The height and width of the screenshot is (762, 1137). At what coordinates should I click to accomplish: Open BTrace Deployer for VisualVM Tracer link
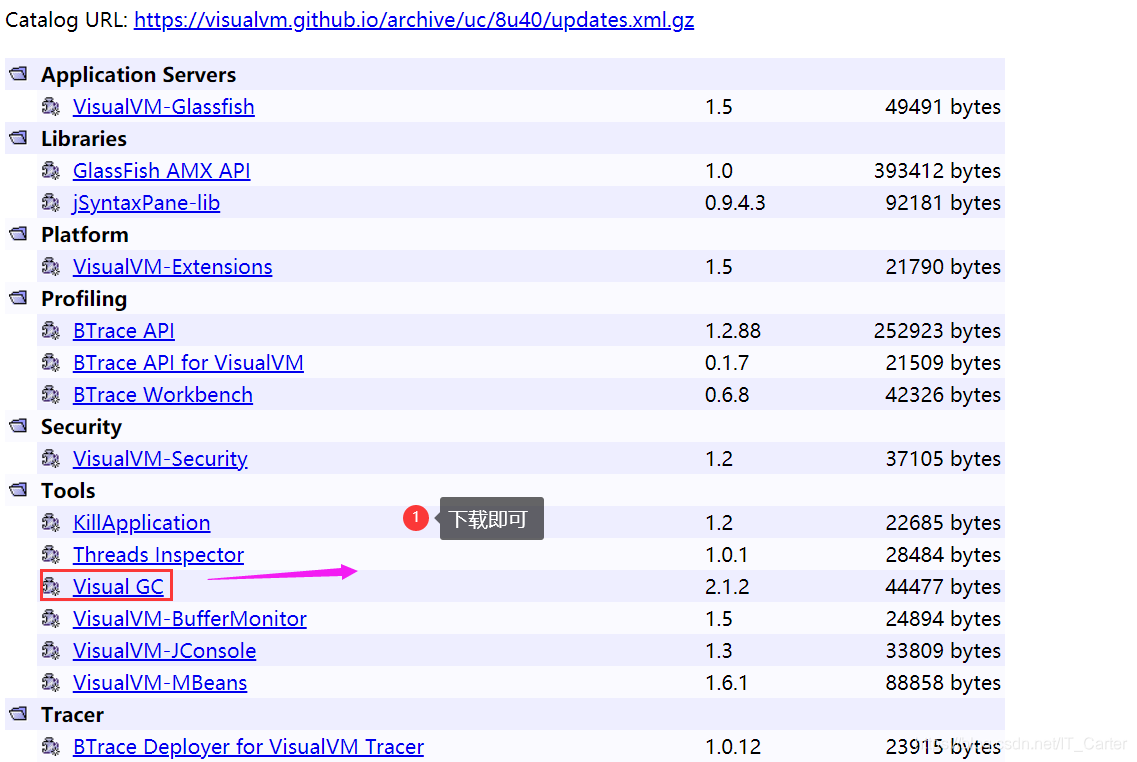coord(249,746)
